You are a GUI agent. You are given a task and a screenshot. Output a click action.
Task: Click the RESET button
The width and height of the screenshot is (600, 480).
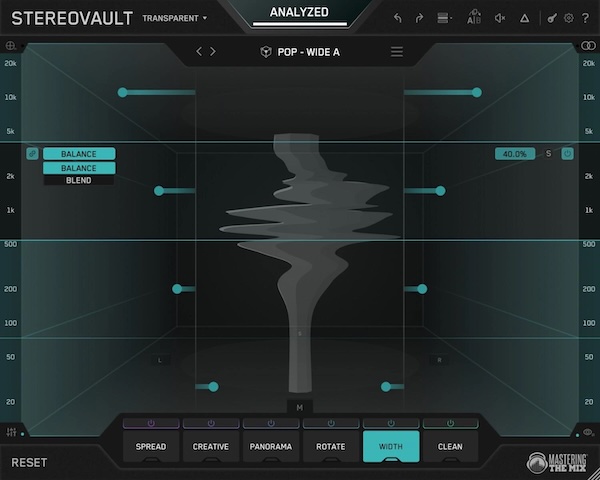(x=29, y=462)
